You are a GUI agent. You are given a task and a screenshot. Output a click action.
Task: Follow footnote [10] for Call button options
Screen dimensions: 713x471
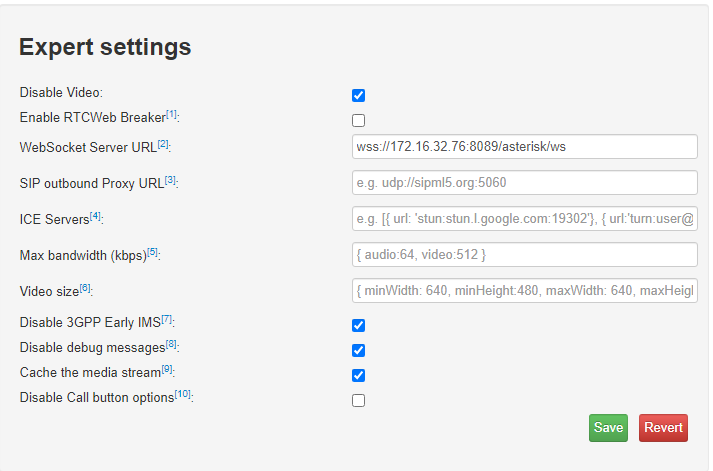point(182,394)
